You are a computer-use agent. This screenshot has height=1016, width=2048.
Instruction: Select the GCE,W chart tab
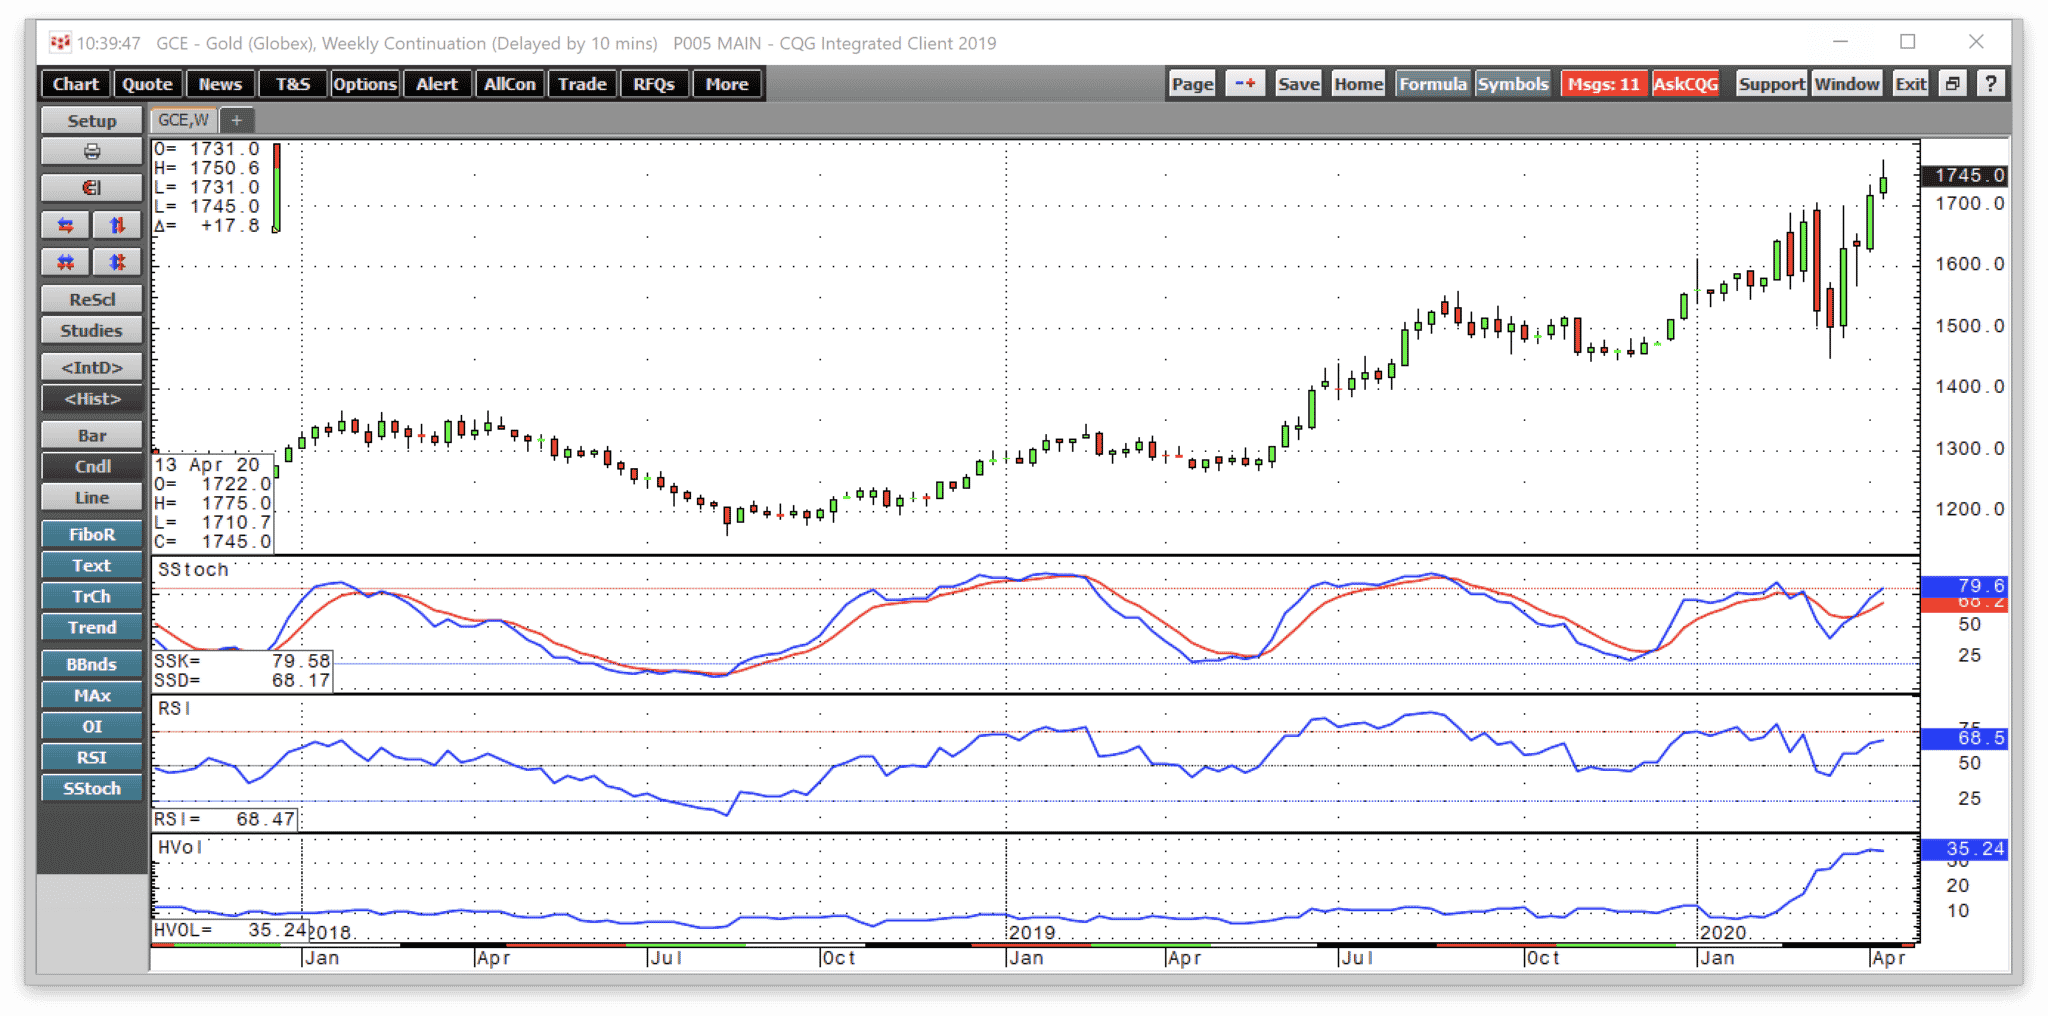183,120
